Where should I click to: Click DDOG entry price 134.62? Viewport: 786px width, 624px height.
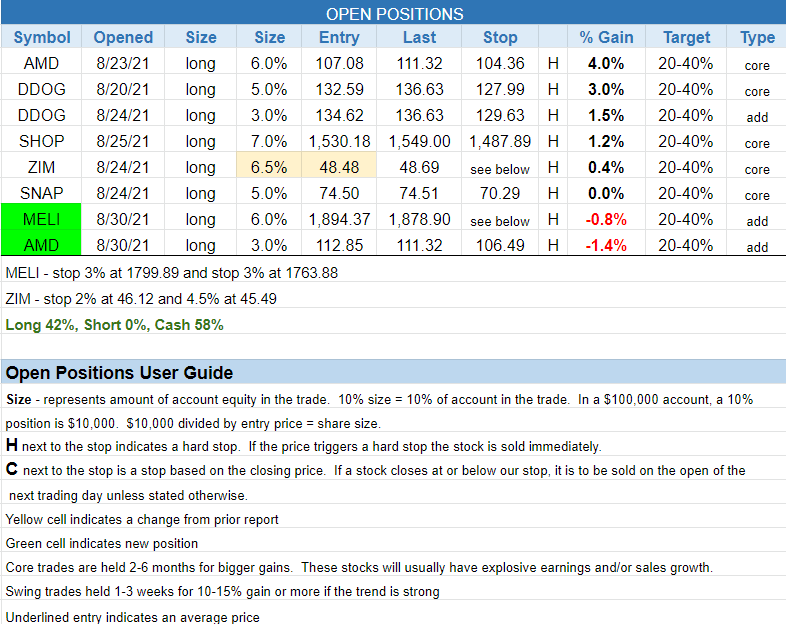pos(339,115)
